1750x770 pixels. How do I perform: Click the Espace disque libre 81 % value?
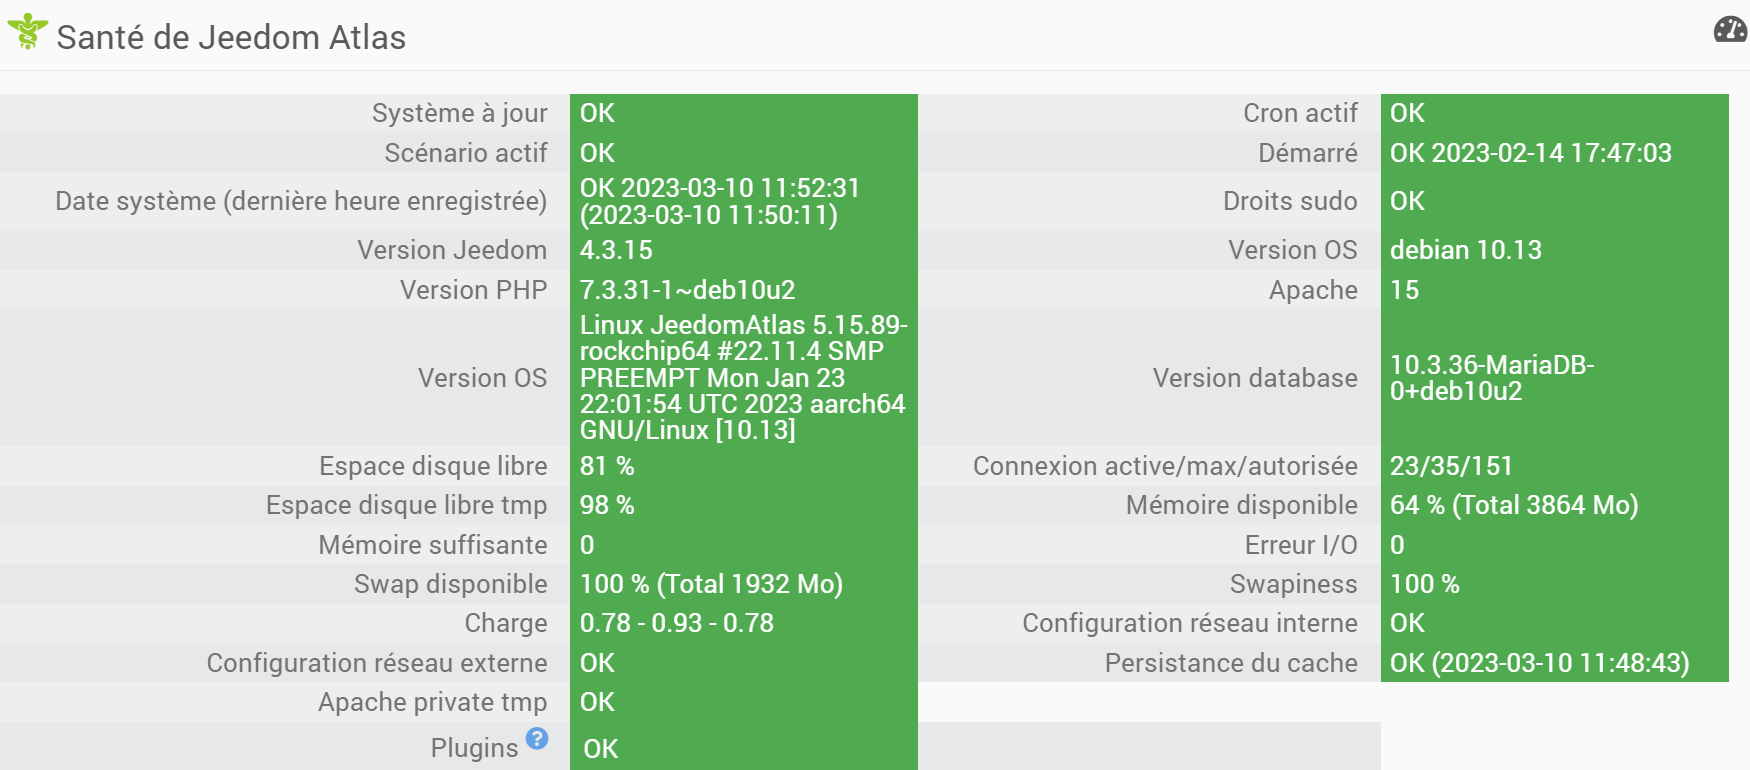(607, 466)
